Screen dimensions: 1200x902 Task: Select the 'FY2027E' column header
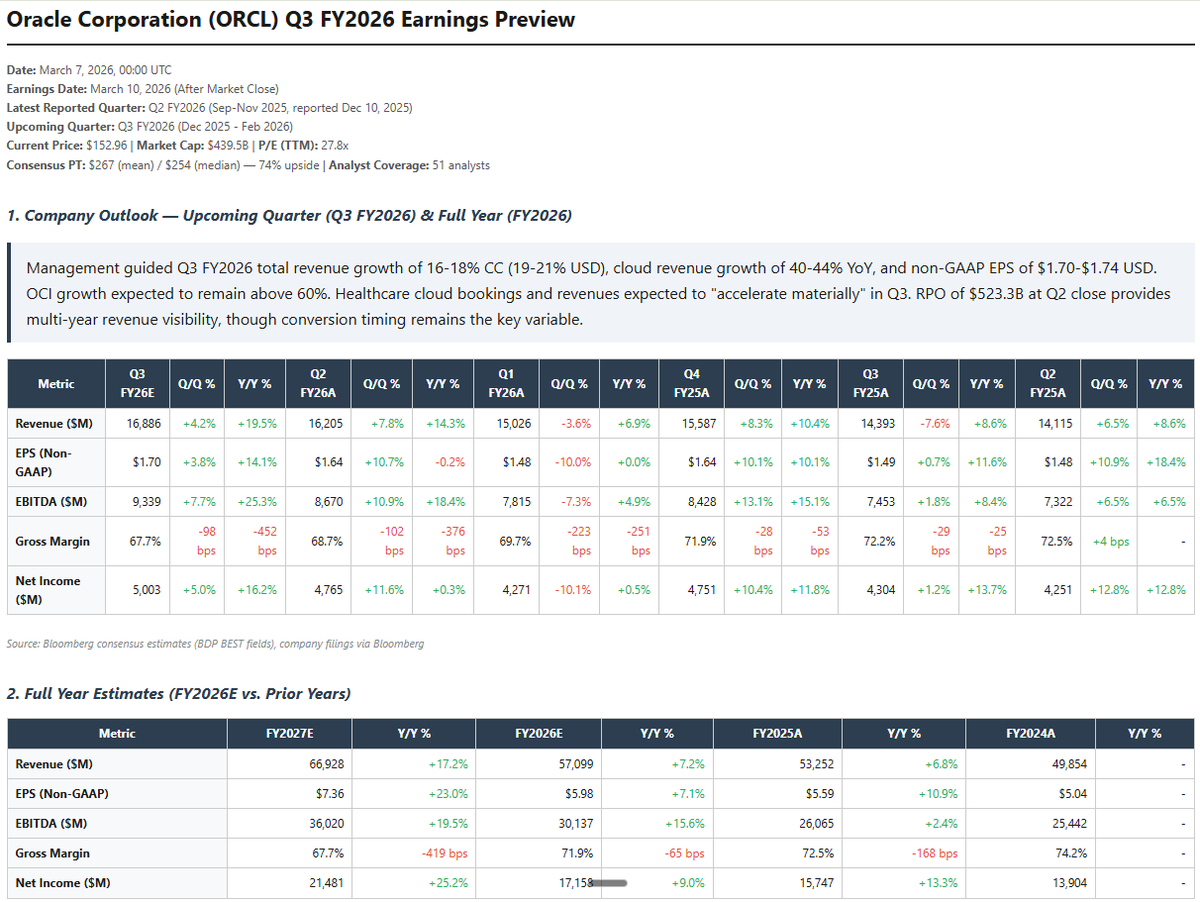tap(290, 733)
